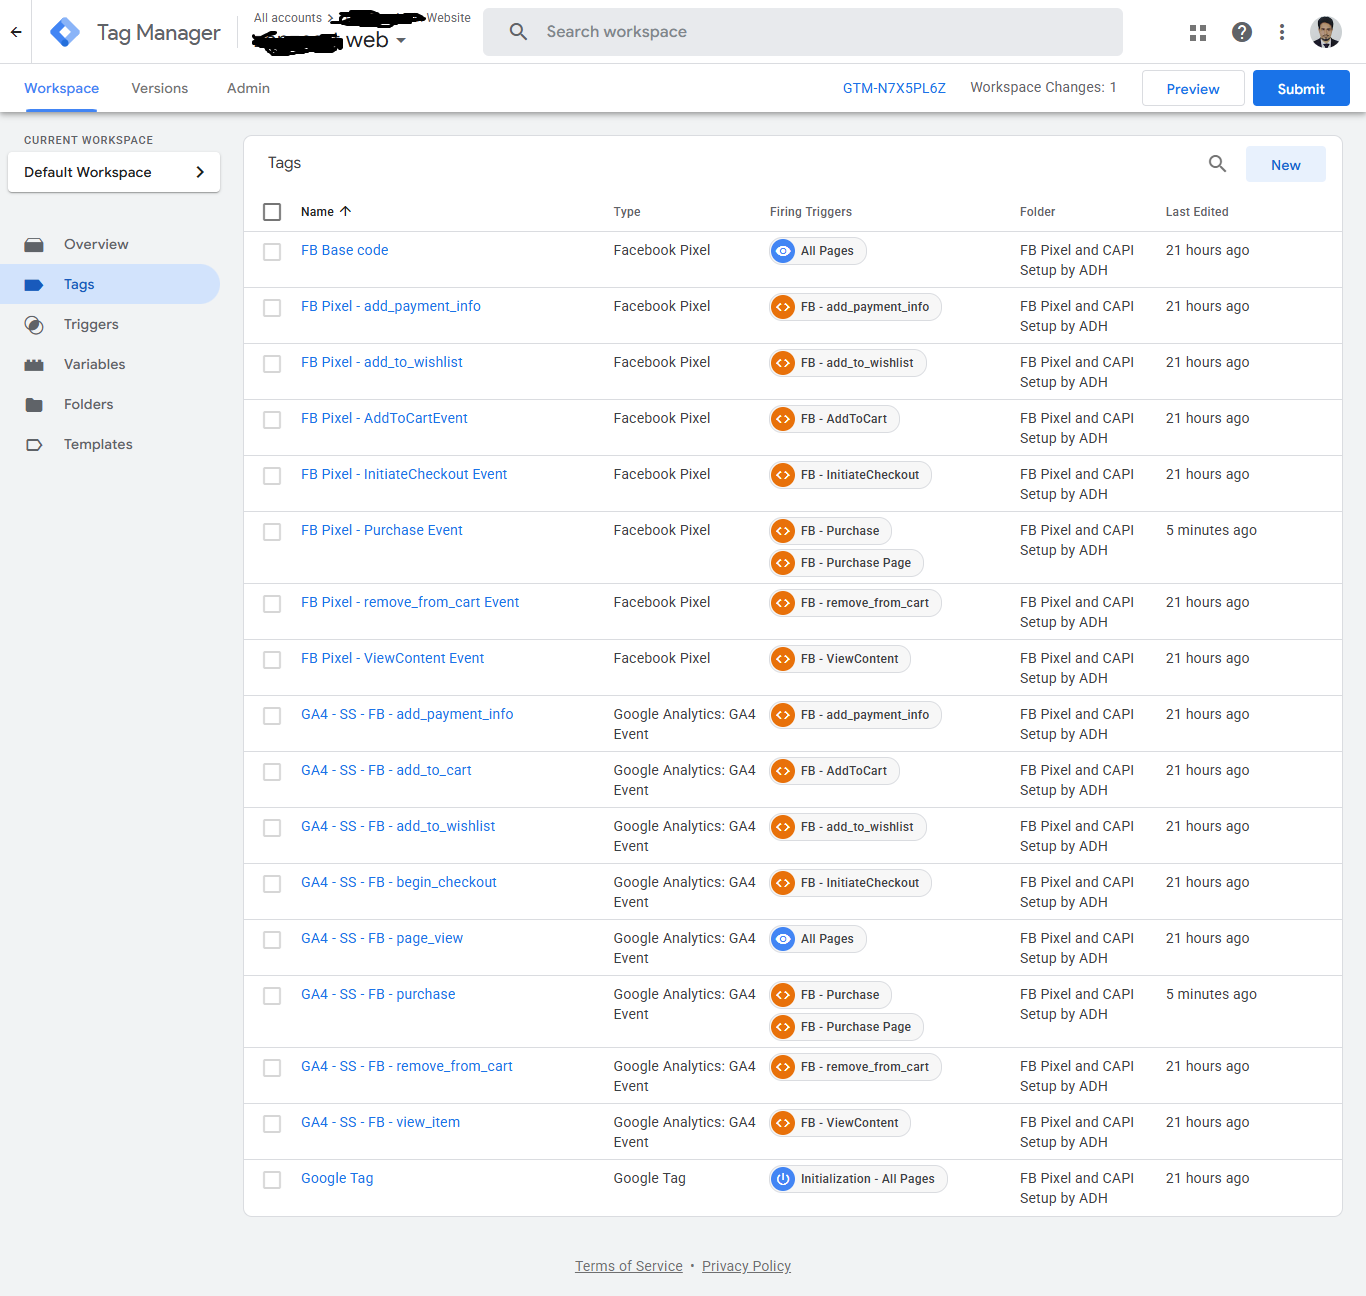Click the Variables sidebar icon
This screenshot has width=1366, height=1296.
34,365
